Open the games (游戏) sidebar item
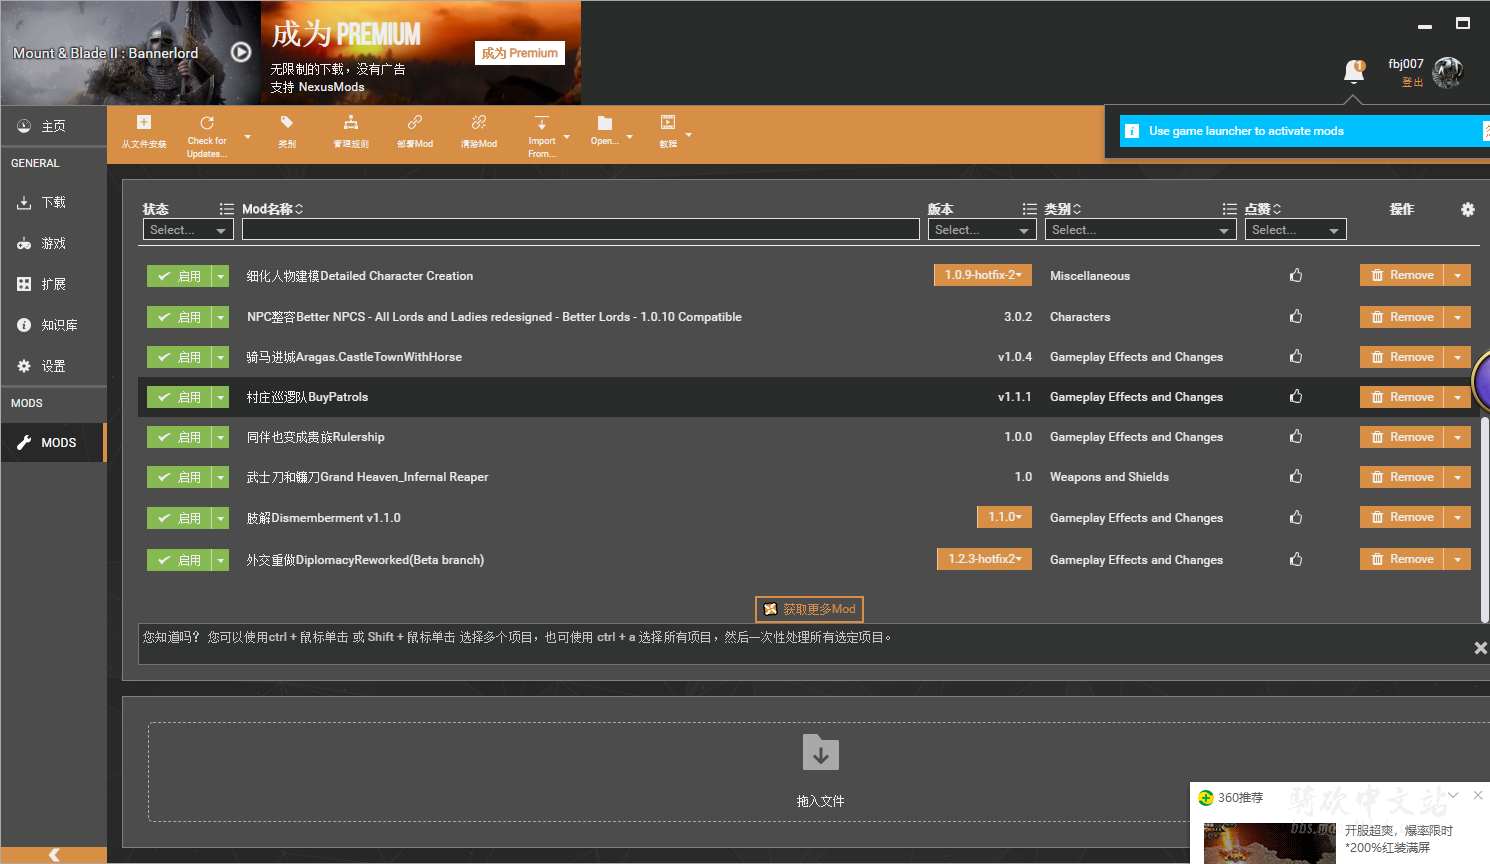 click(53, 243)
